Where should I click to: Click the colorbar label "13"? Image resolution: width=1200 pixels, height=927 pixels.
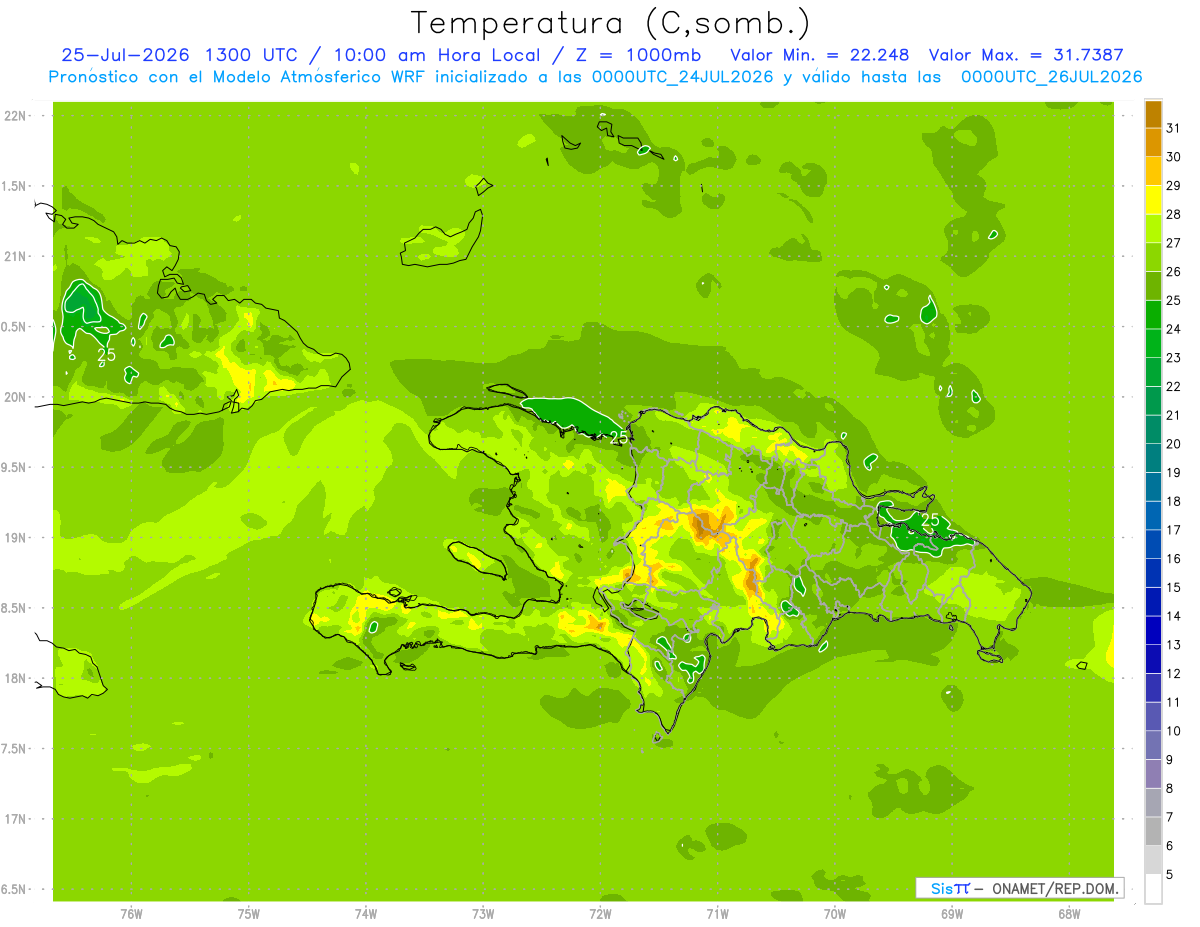(1173, 645)
